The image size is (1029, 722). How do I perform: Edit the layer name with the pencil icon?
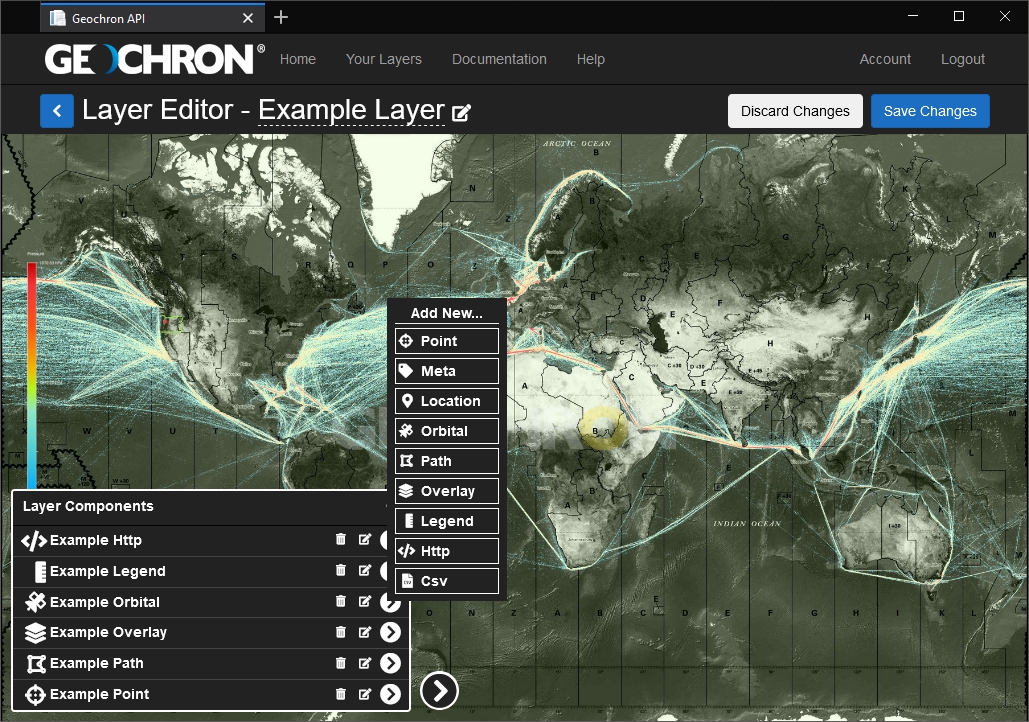pyautogui.click(x=461, y=113)
